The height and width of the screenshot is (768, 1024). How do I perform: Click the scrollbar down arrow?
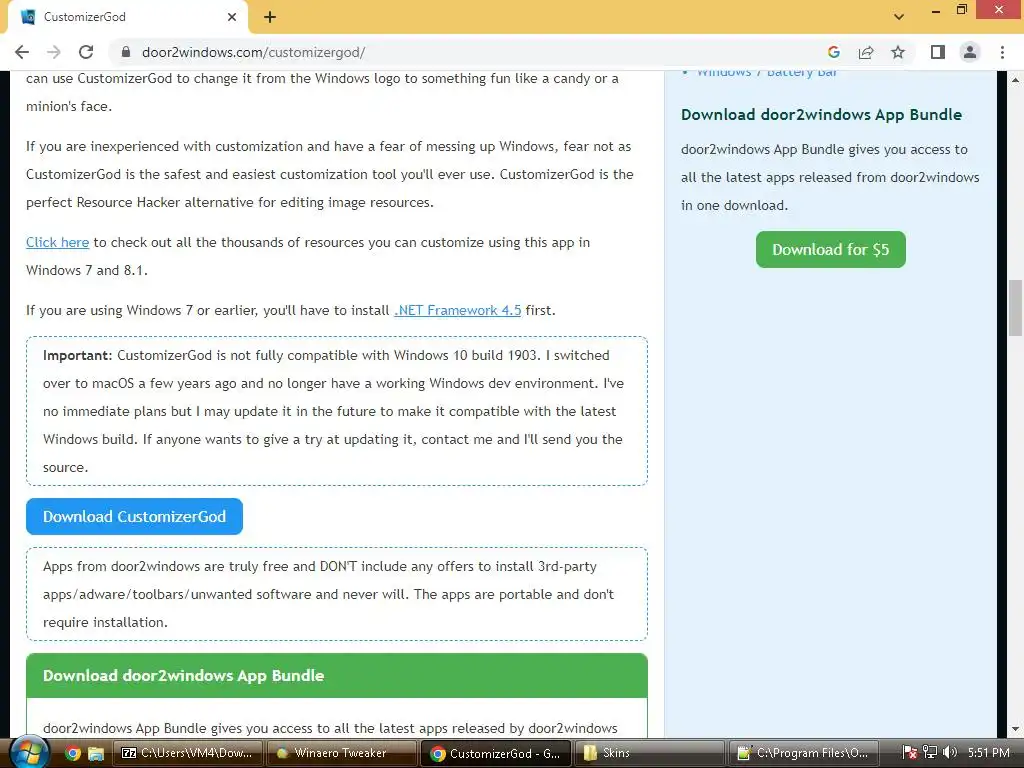pos(1016,729)
